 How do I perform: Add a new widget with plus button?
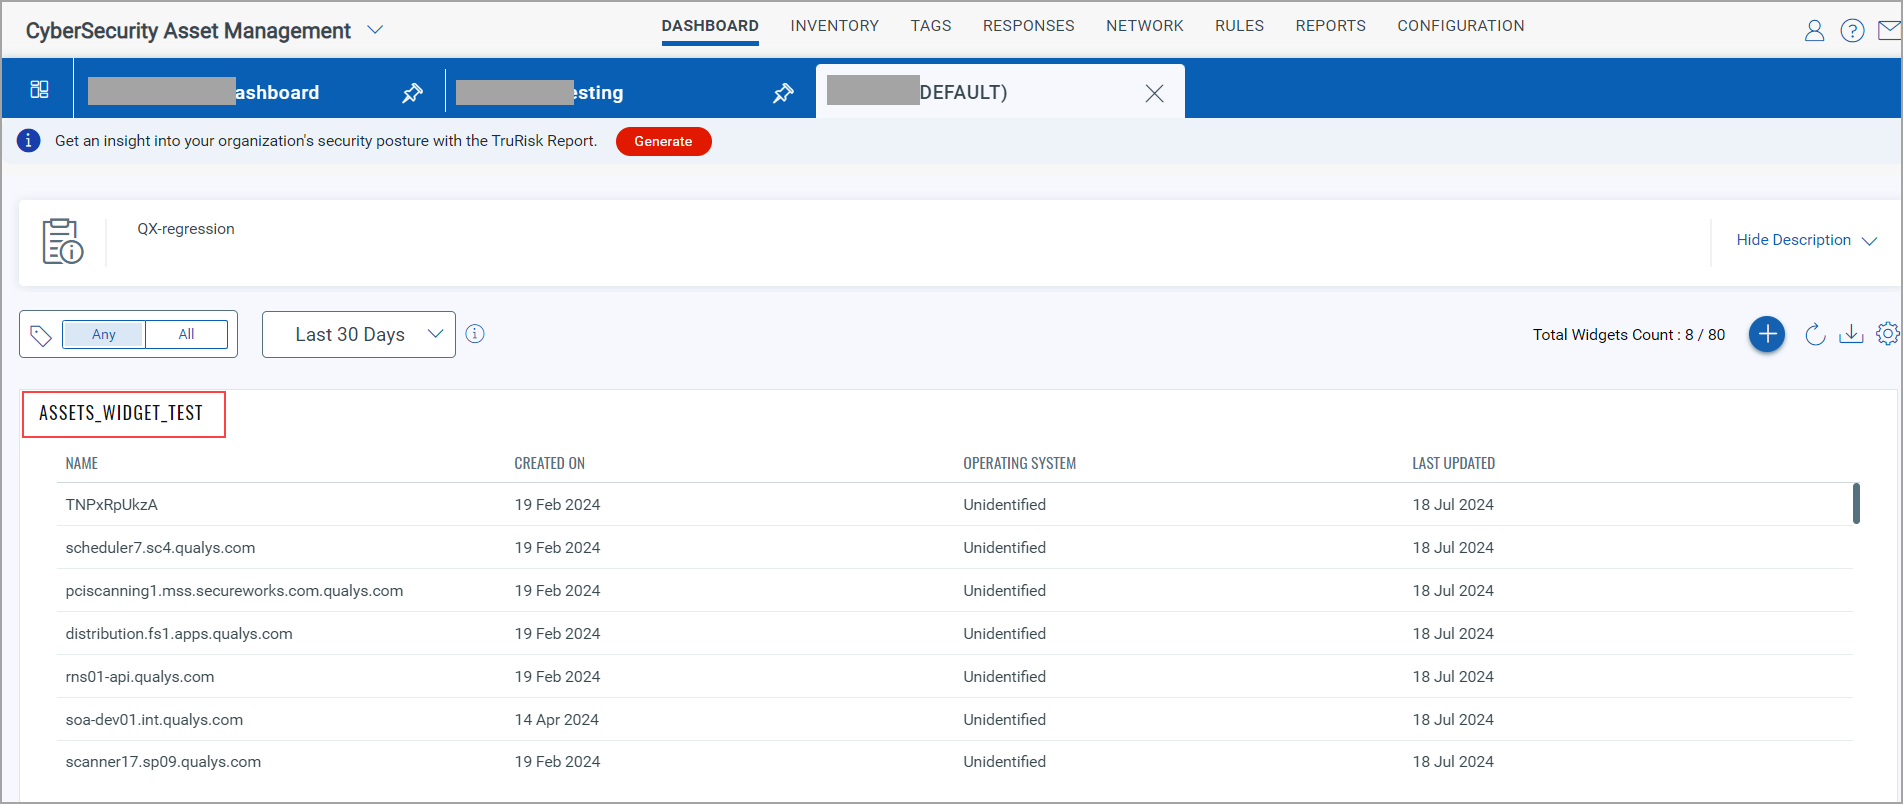1767,334
